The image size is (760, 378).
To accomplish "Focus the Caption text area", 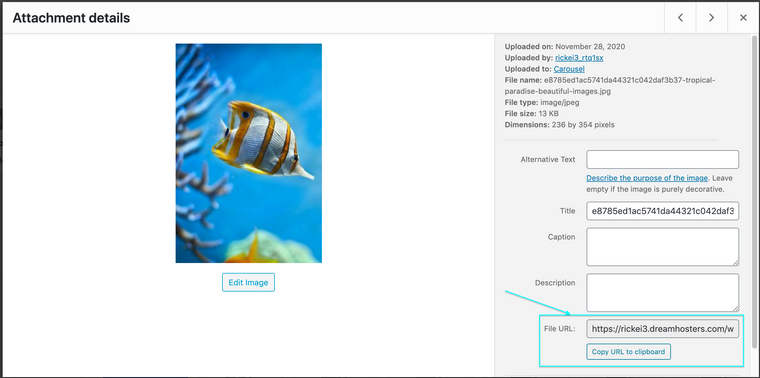I will coord(663,247).
